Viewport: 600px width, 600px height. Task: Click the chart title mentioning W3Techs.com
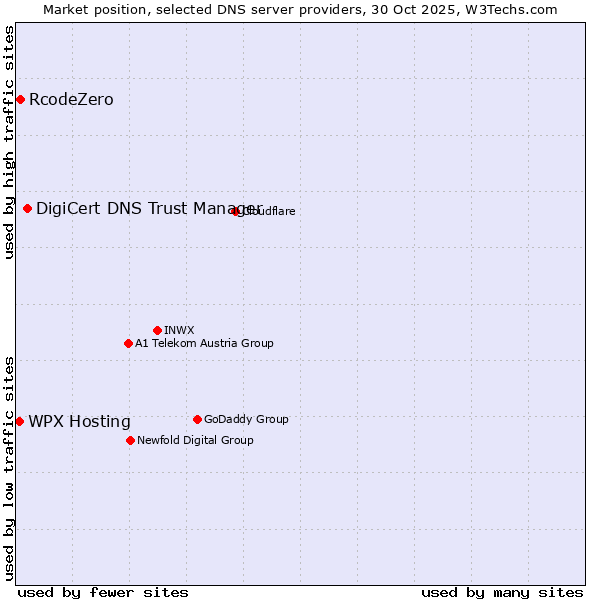[300, 9]
